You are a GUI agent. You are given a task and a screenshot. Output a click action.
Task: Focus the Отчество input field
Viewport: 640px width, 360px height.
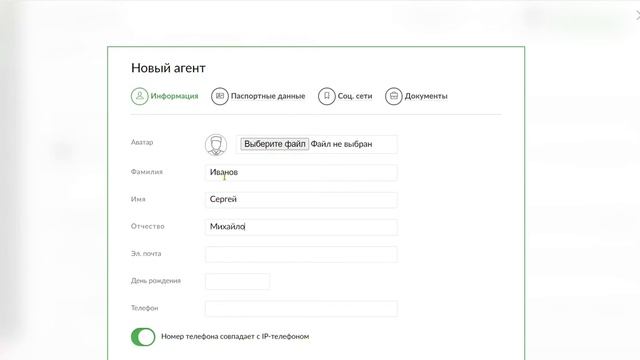pyautogui.click(x=301, y=227)
